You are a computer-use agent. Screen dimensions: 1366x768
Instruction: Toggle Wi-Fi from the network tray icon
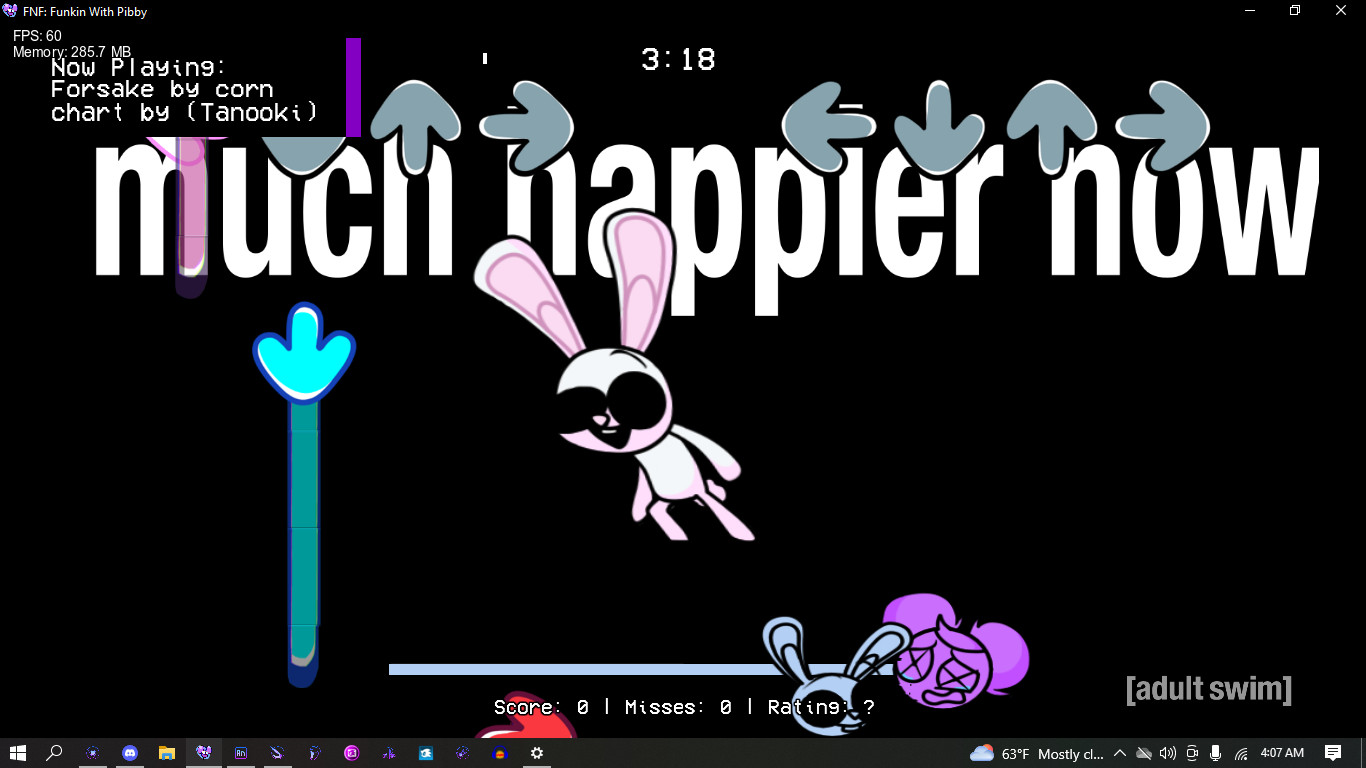(1243, 754)
